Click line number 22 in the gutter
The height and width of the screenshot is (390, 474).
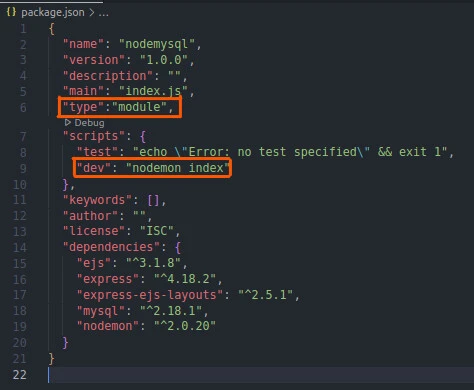pyautogui.click(x=19, y=375)
